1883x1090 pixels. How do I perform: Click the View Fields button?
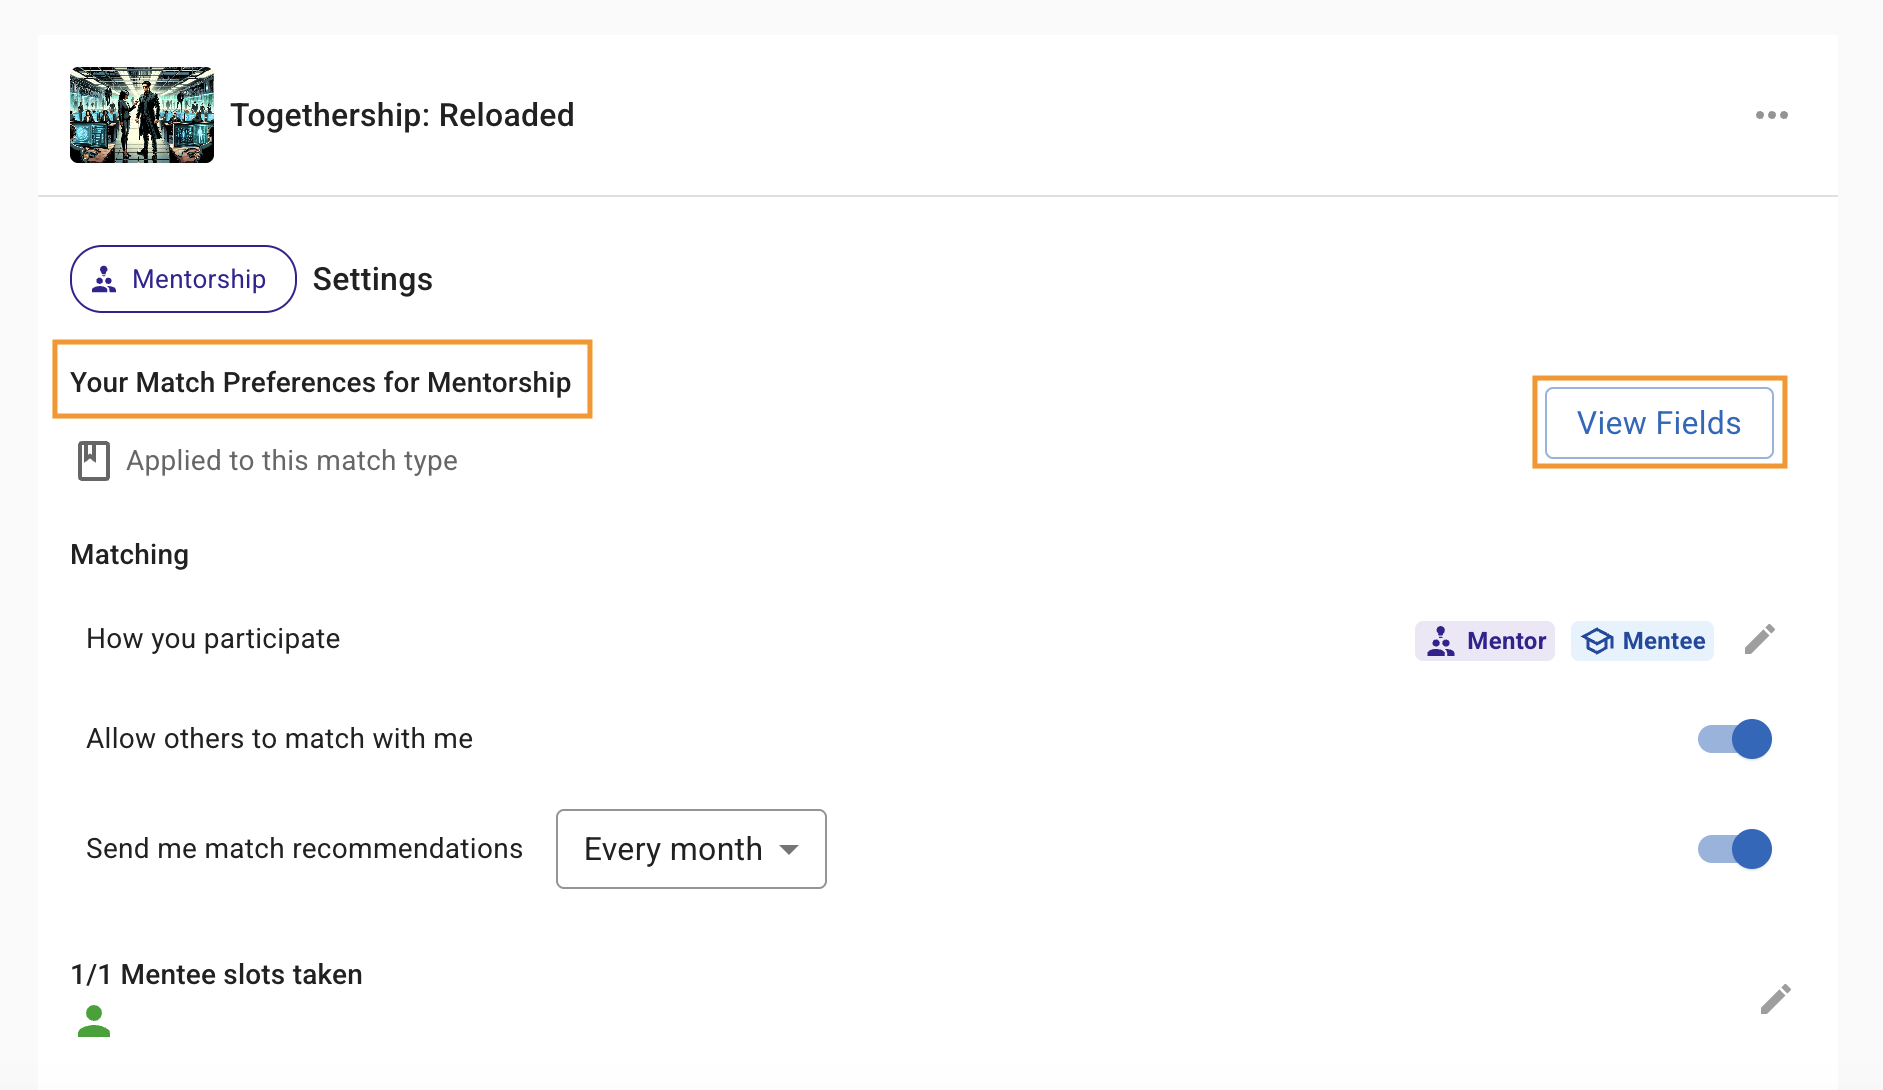coord(1658,423)
